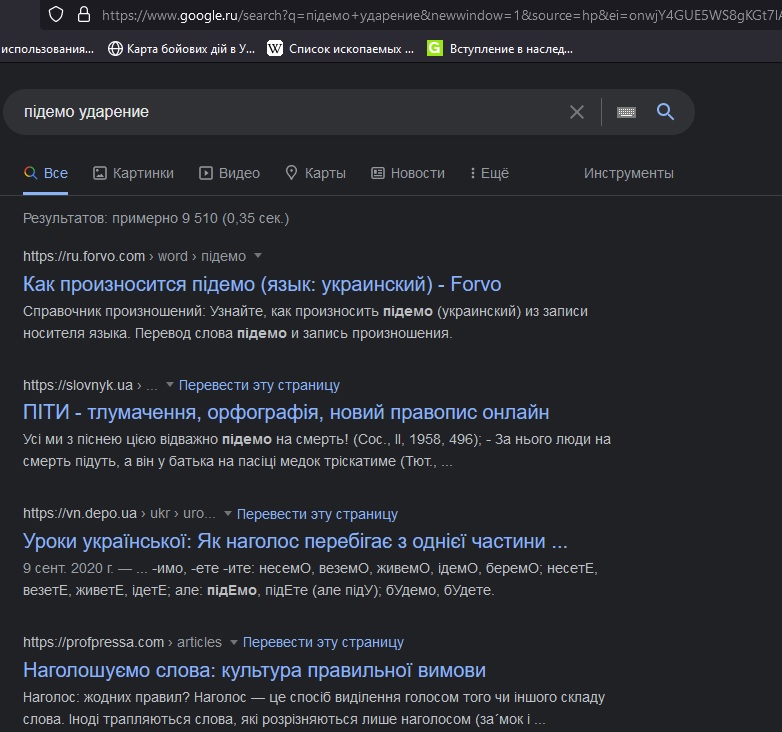782x732 pixels.
Task: Click Перевести эту страницу for profpressa.com
Action: coord(323,642)
